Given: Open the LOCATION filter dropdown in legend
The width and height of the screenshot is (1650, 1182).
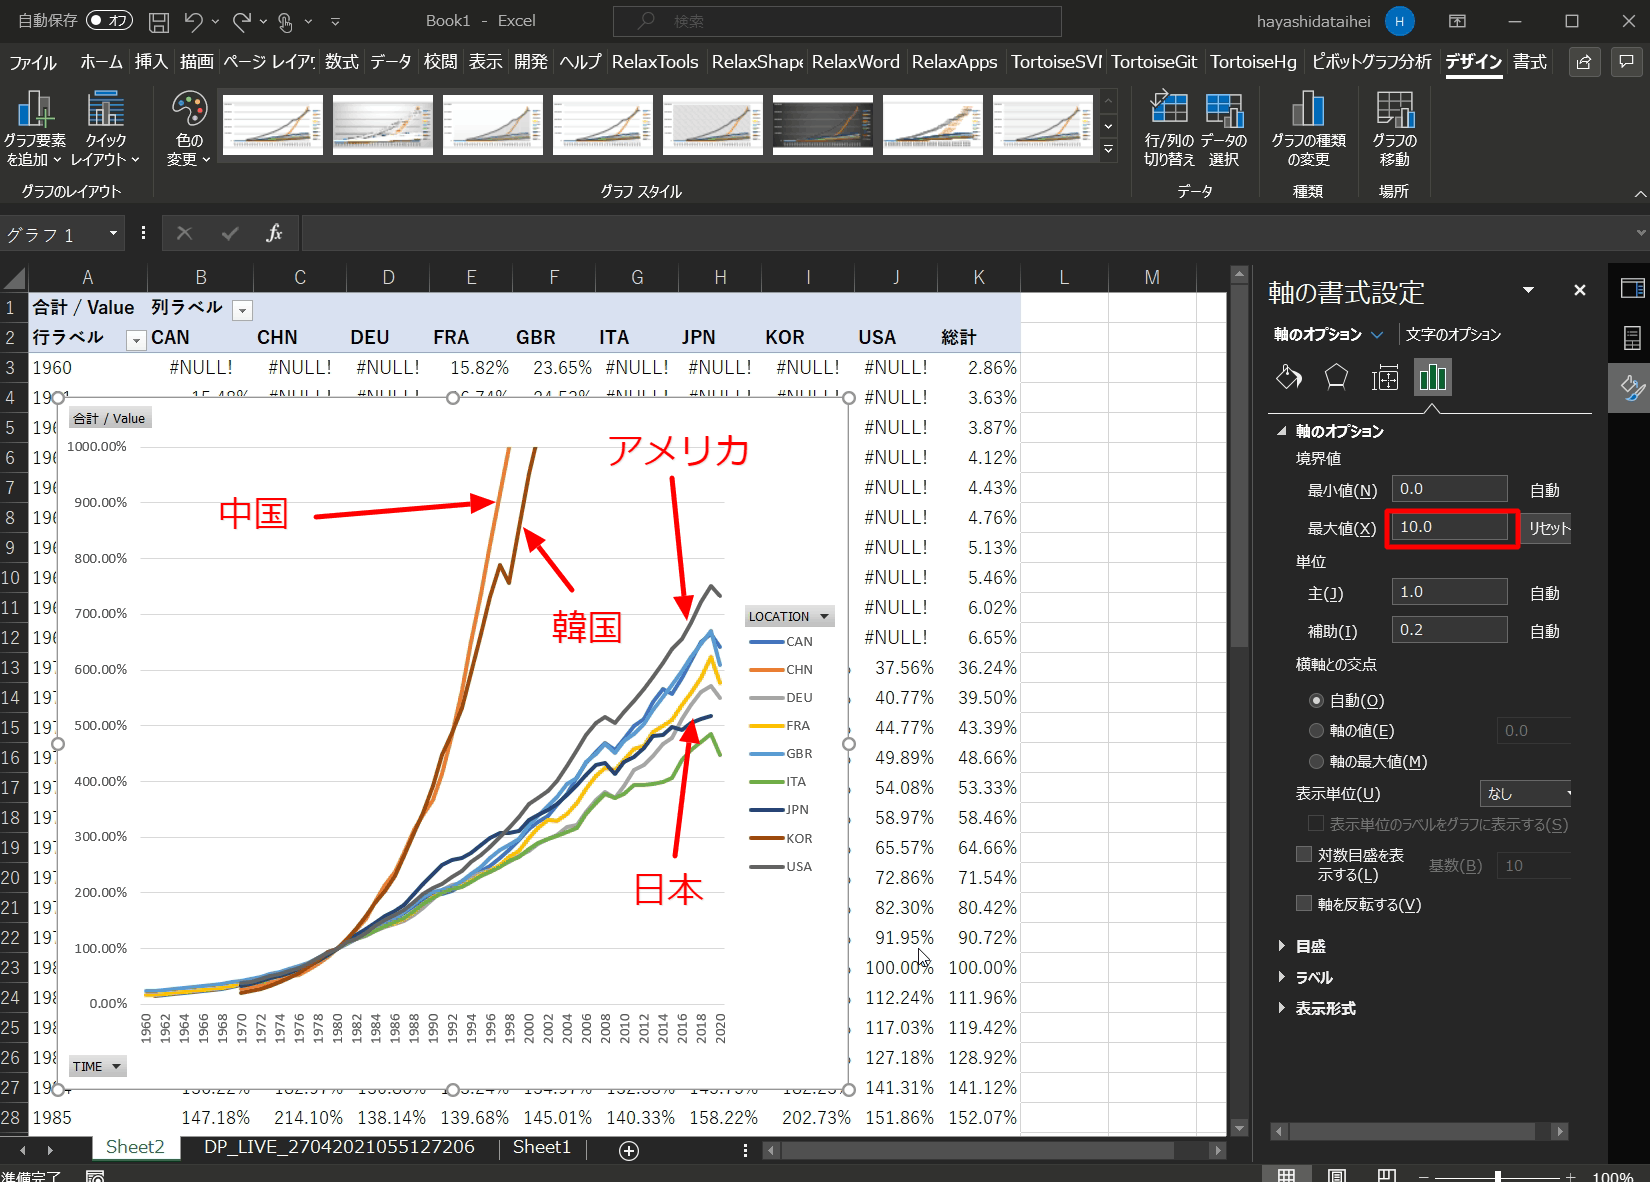Looking at the screenshot, I should point(824,617).
